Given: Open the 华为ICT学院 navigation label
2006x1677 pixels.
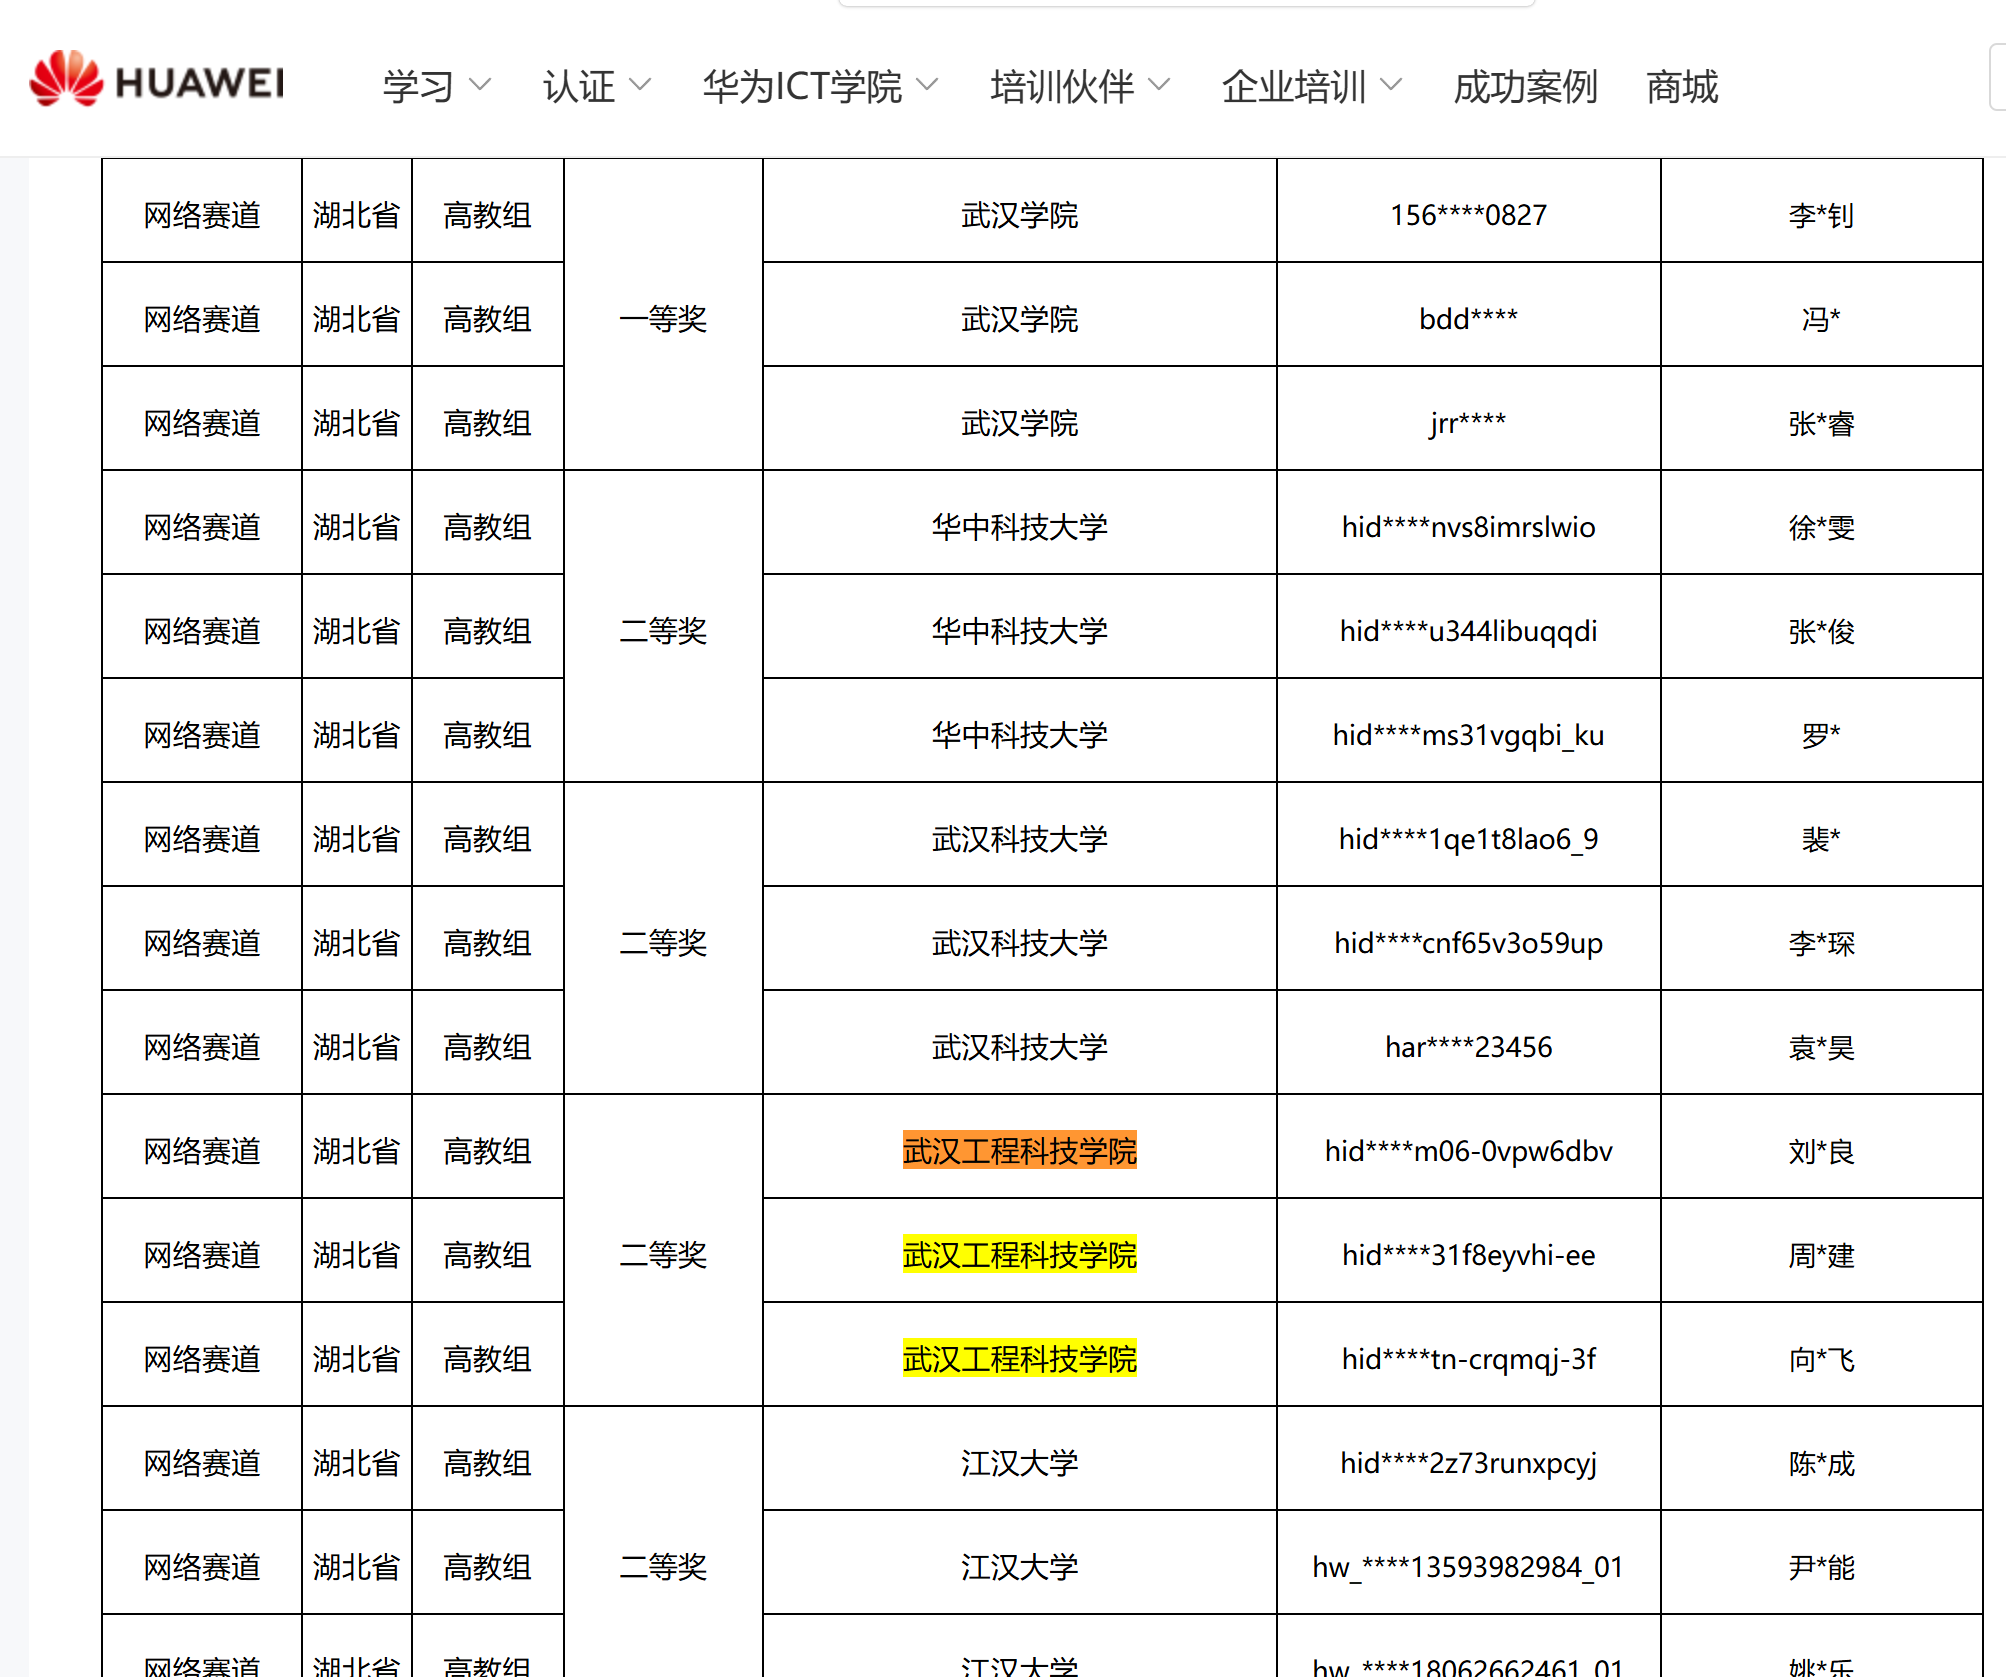Looking at the screenshot, I should click(802, 87).
